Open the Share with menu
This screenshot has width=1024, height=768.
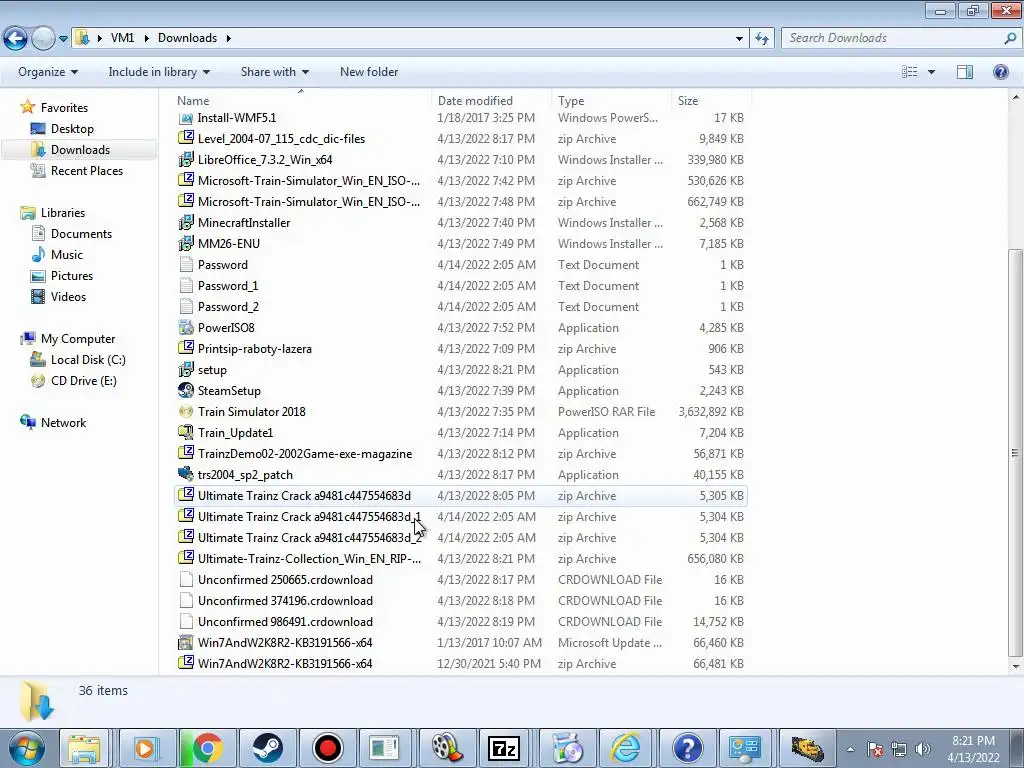coord(274,72)
